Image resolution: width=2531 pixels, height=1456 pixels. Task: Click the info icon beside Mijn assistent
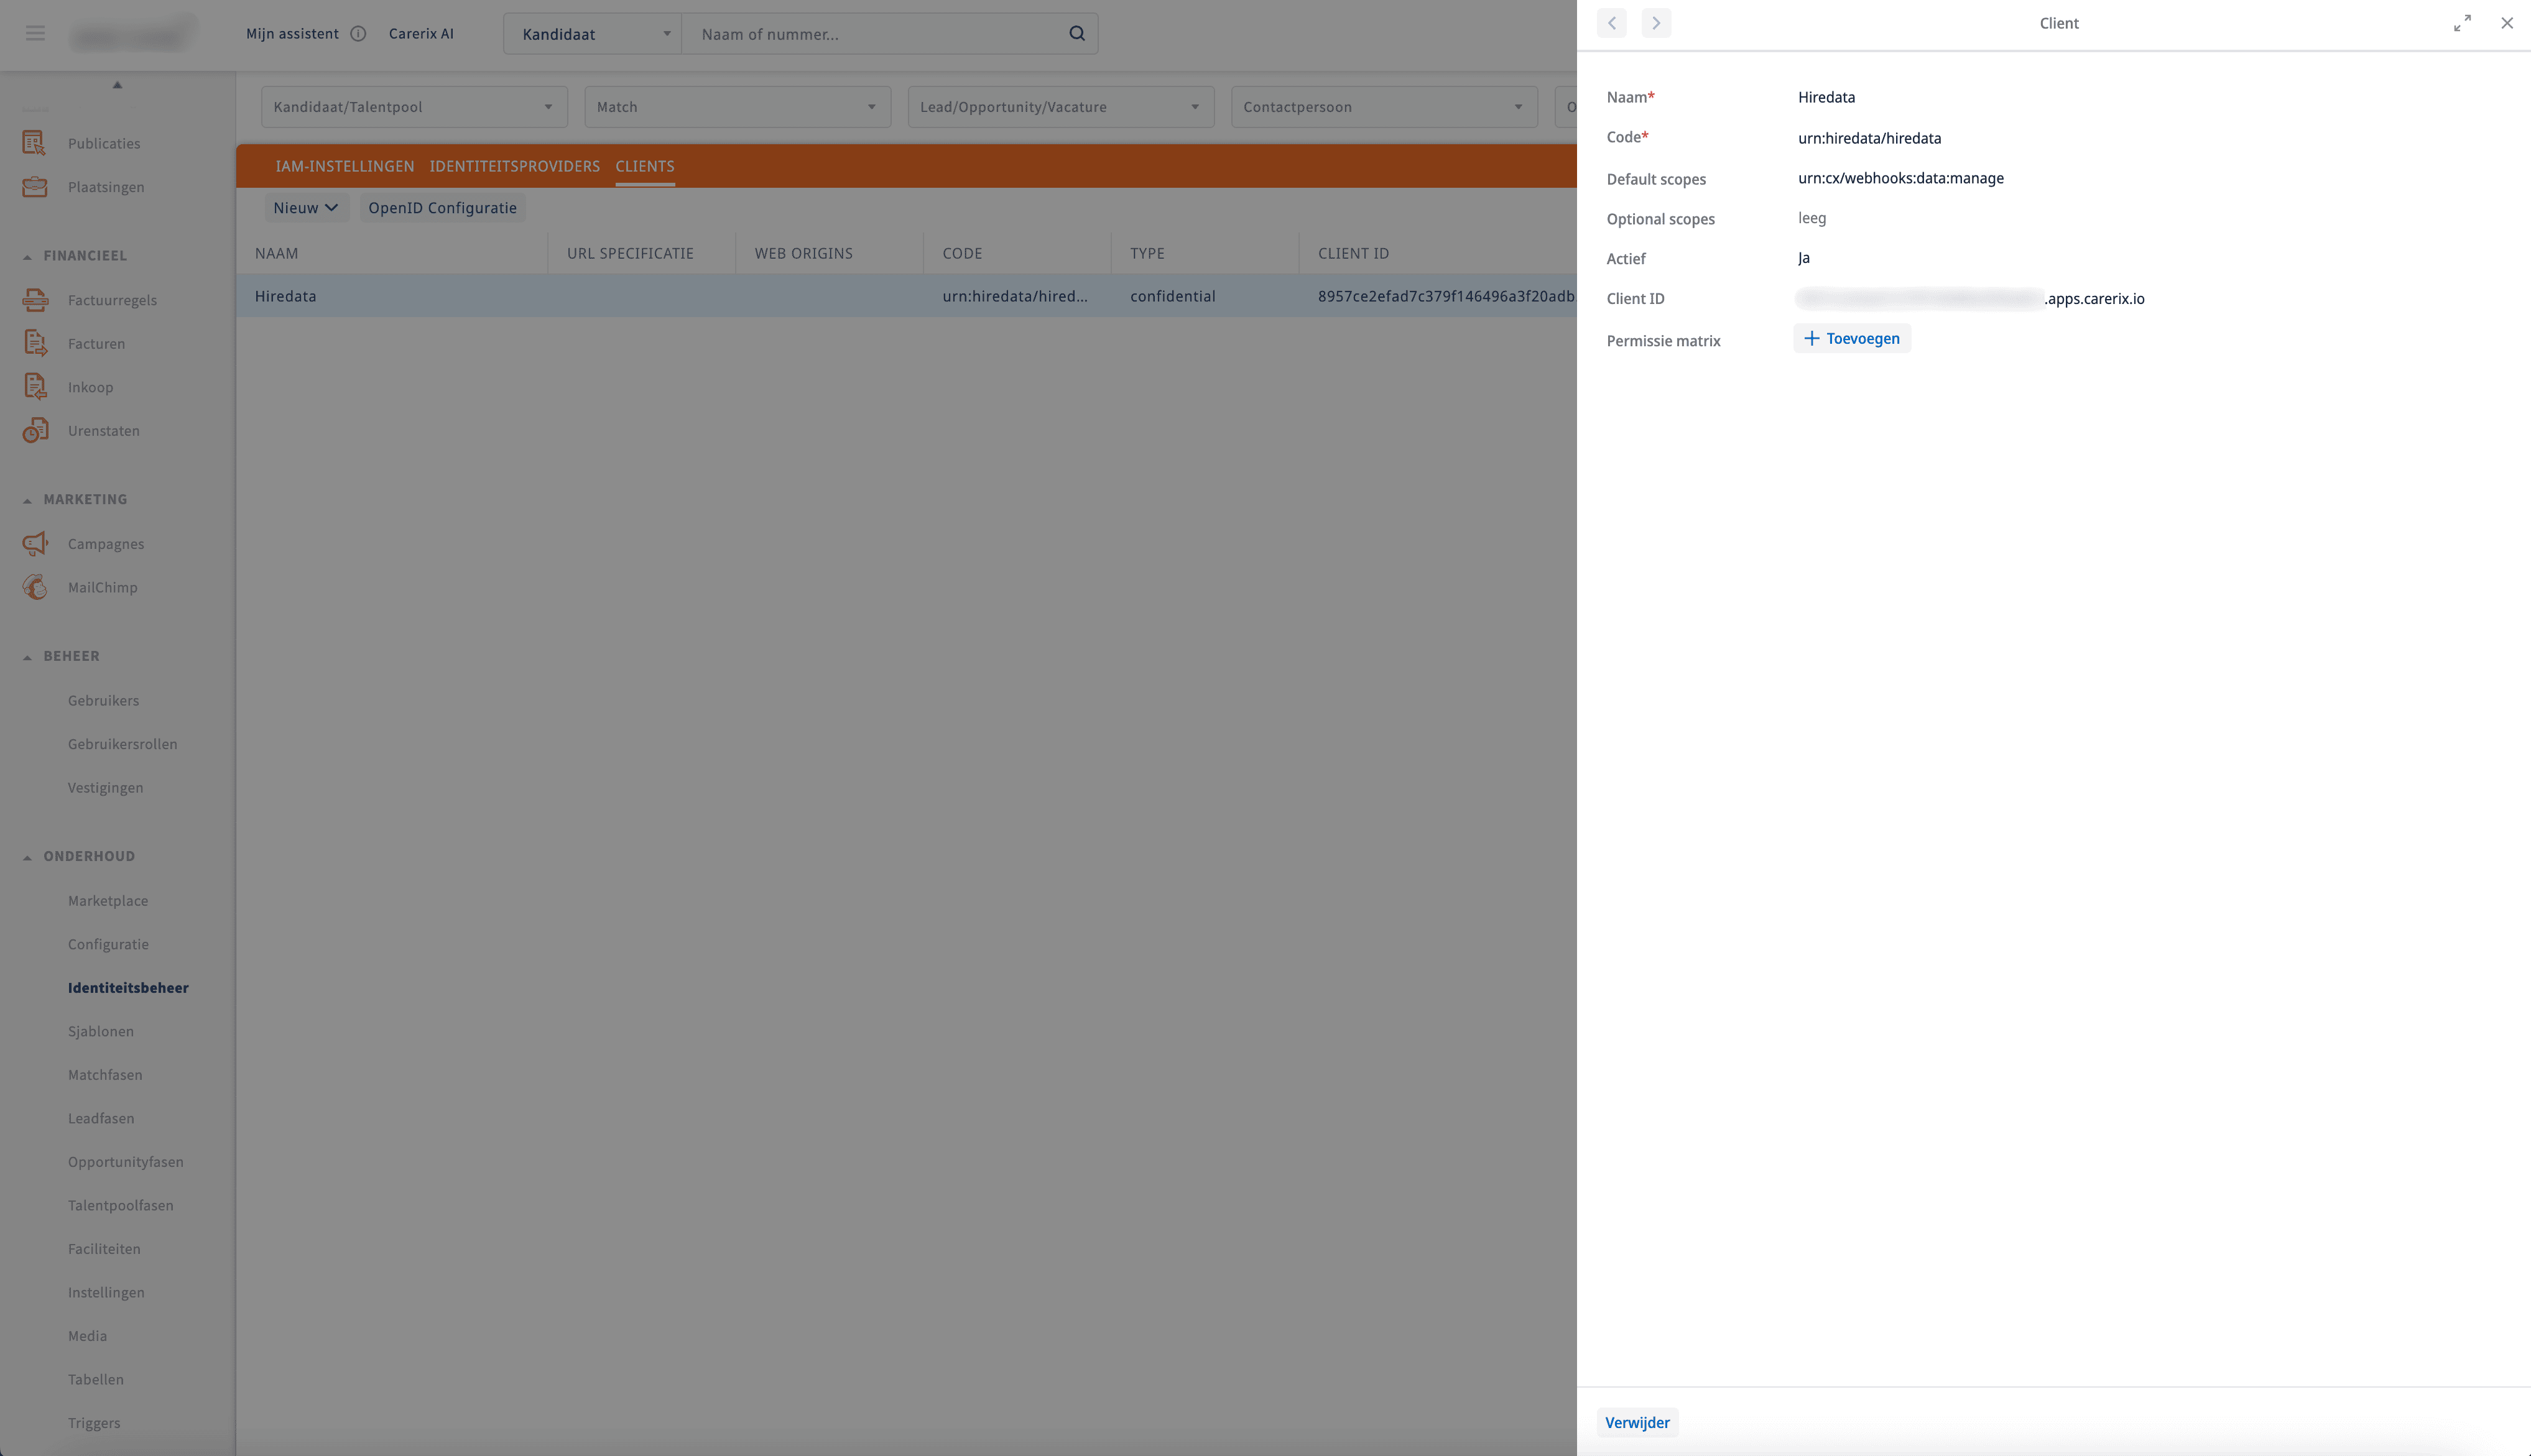click(x=358, y=33)
